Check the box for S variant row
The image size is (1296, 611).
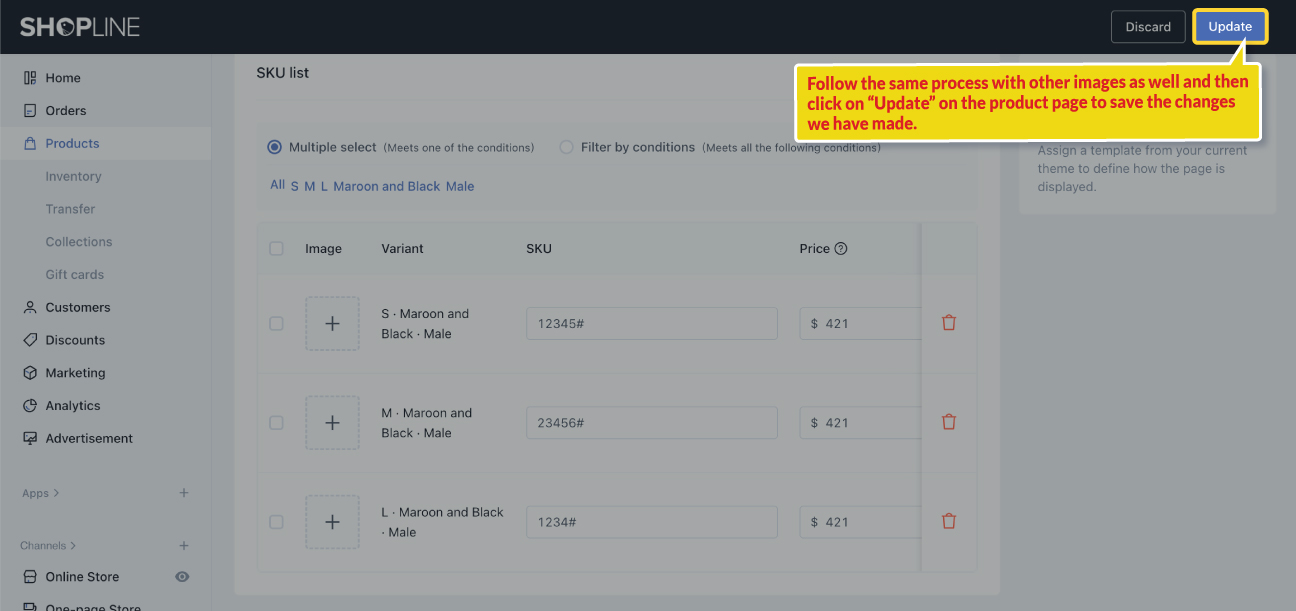[276, 323]
